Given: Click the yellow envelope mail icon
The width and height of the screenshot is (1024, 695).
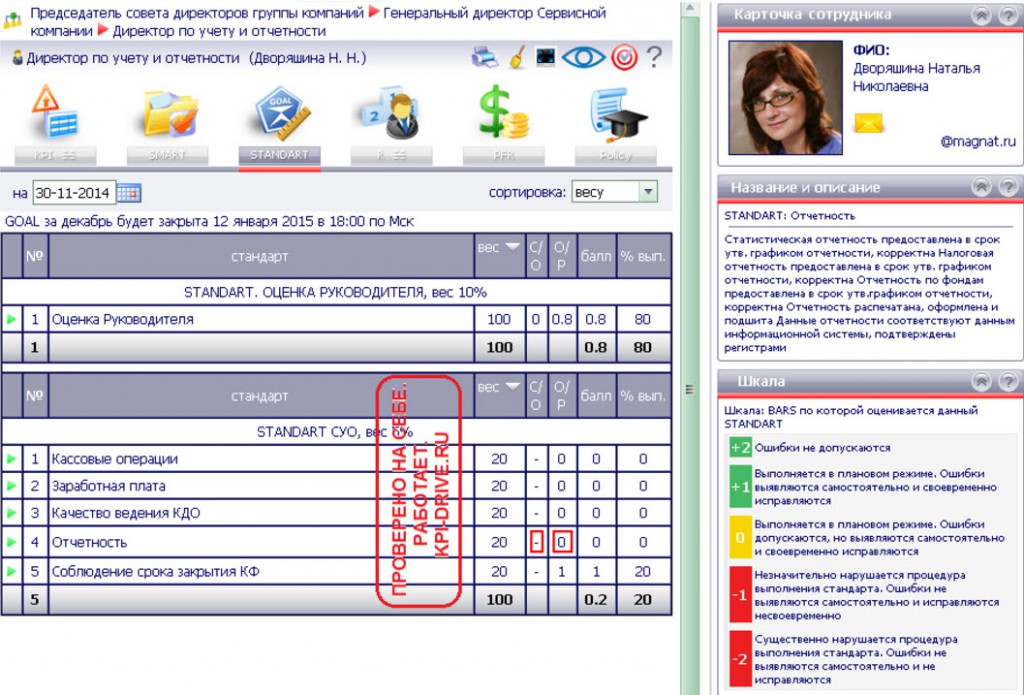Looking at the screenshot, I should tap(869, 123).
